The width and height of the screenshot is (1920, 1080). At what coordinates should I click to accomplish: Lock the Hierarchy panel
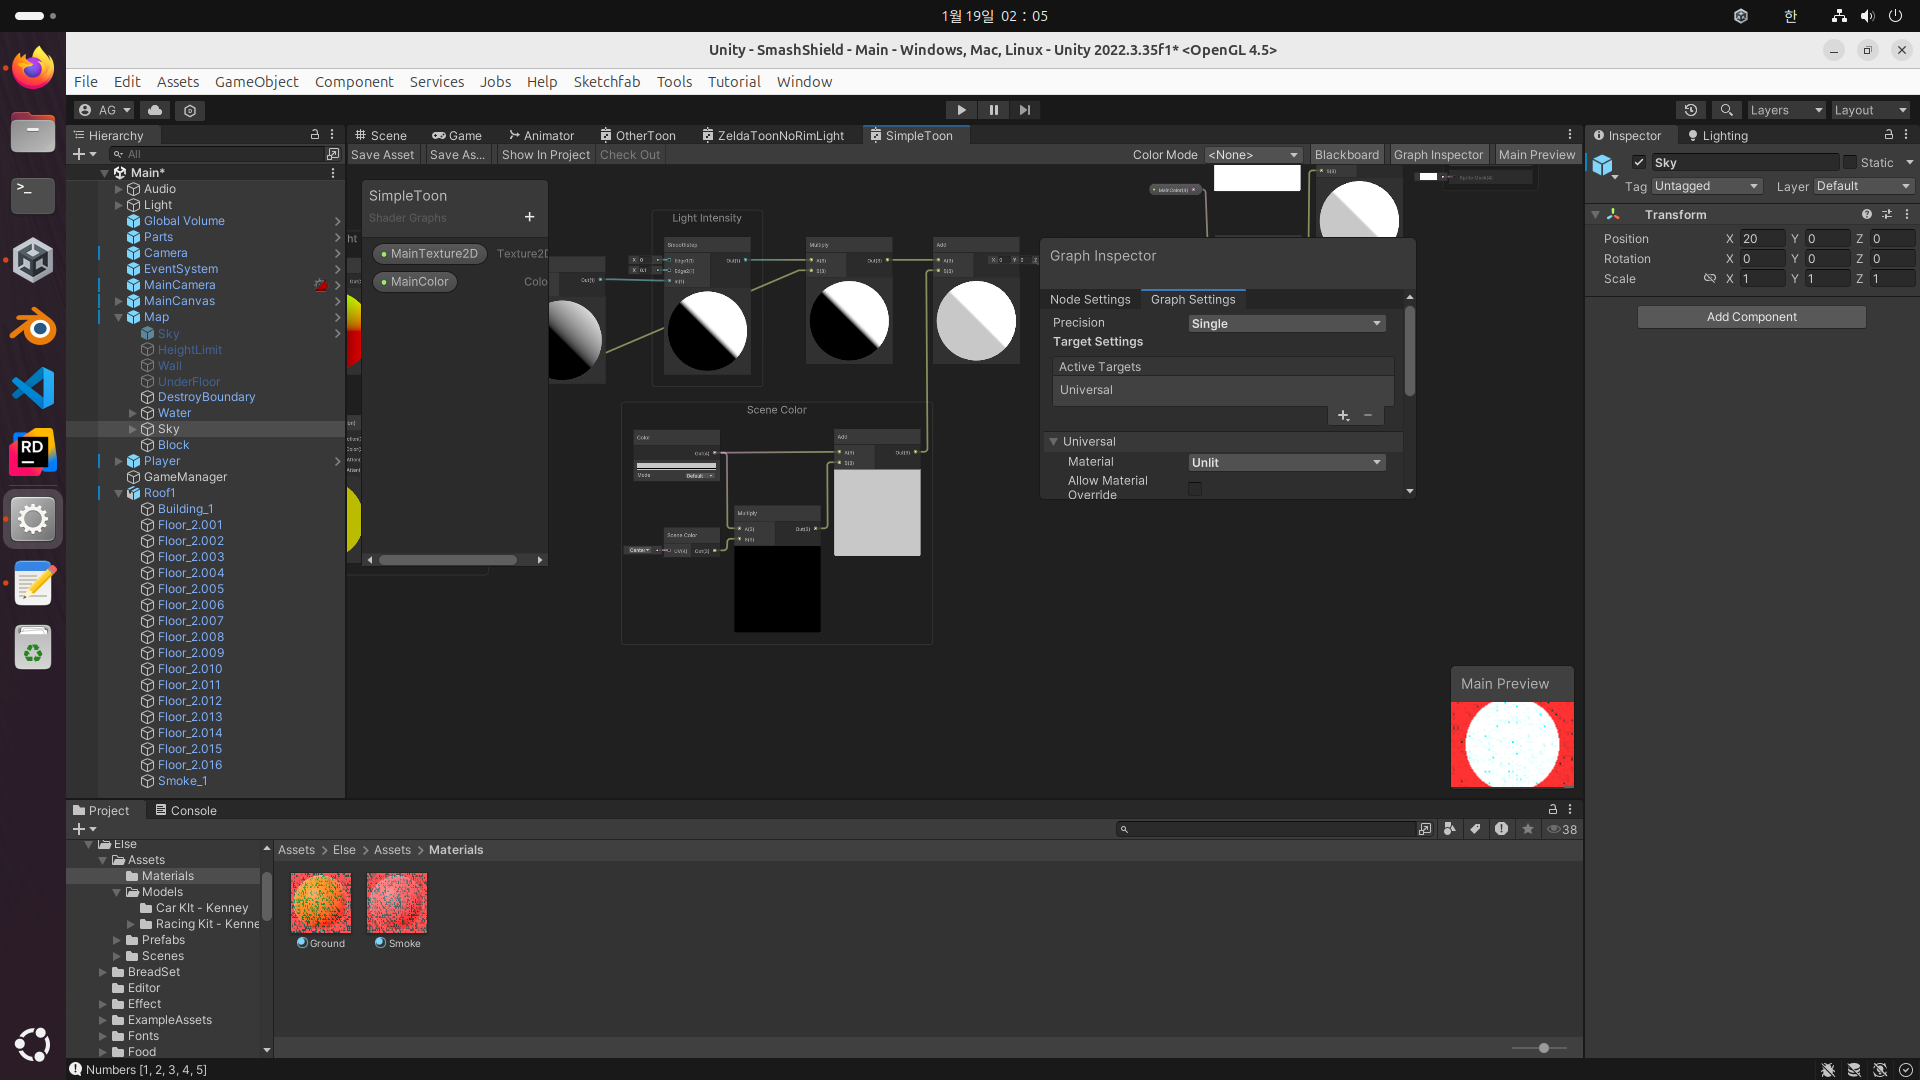click(x=315, y=135)
